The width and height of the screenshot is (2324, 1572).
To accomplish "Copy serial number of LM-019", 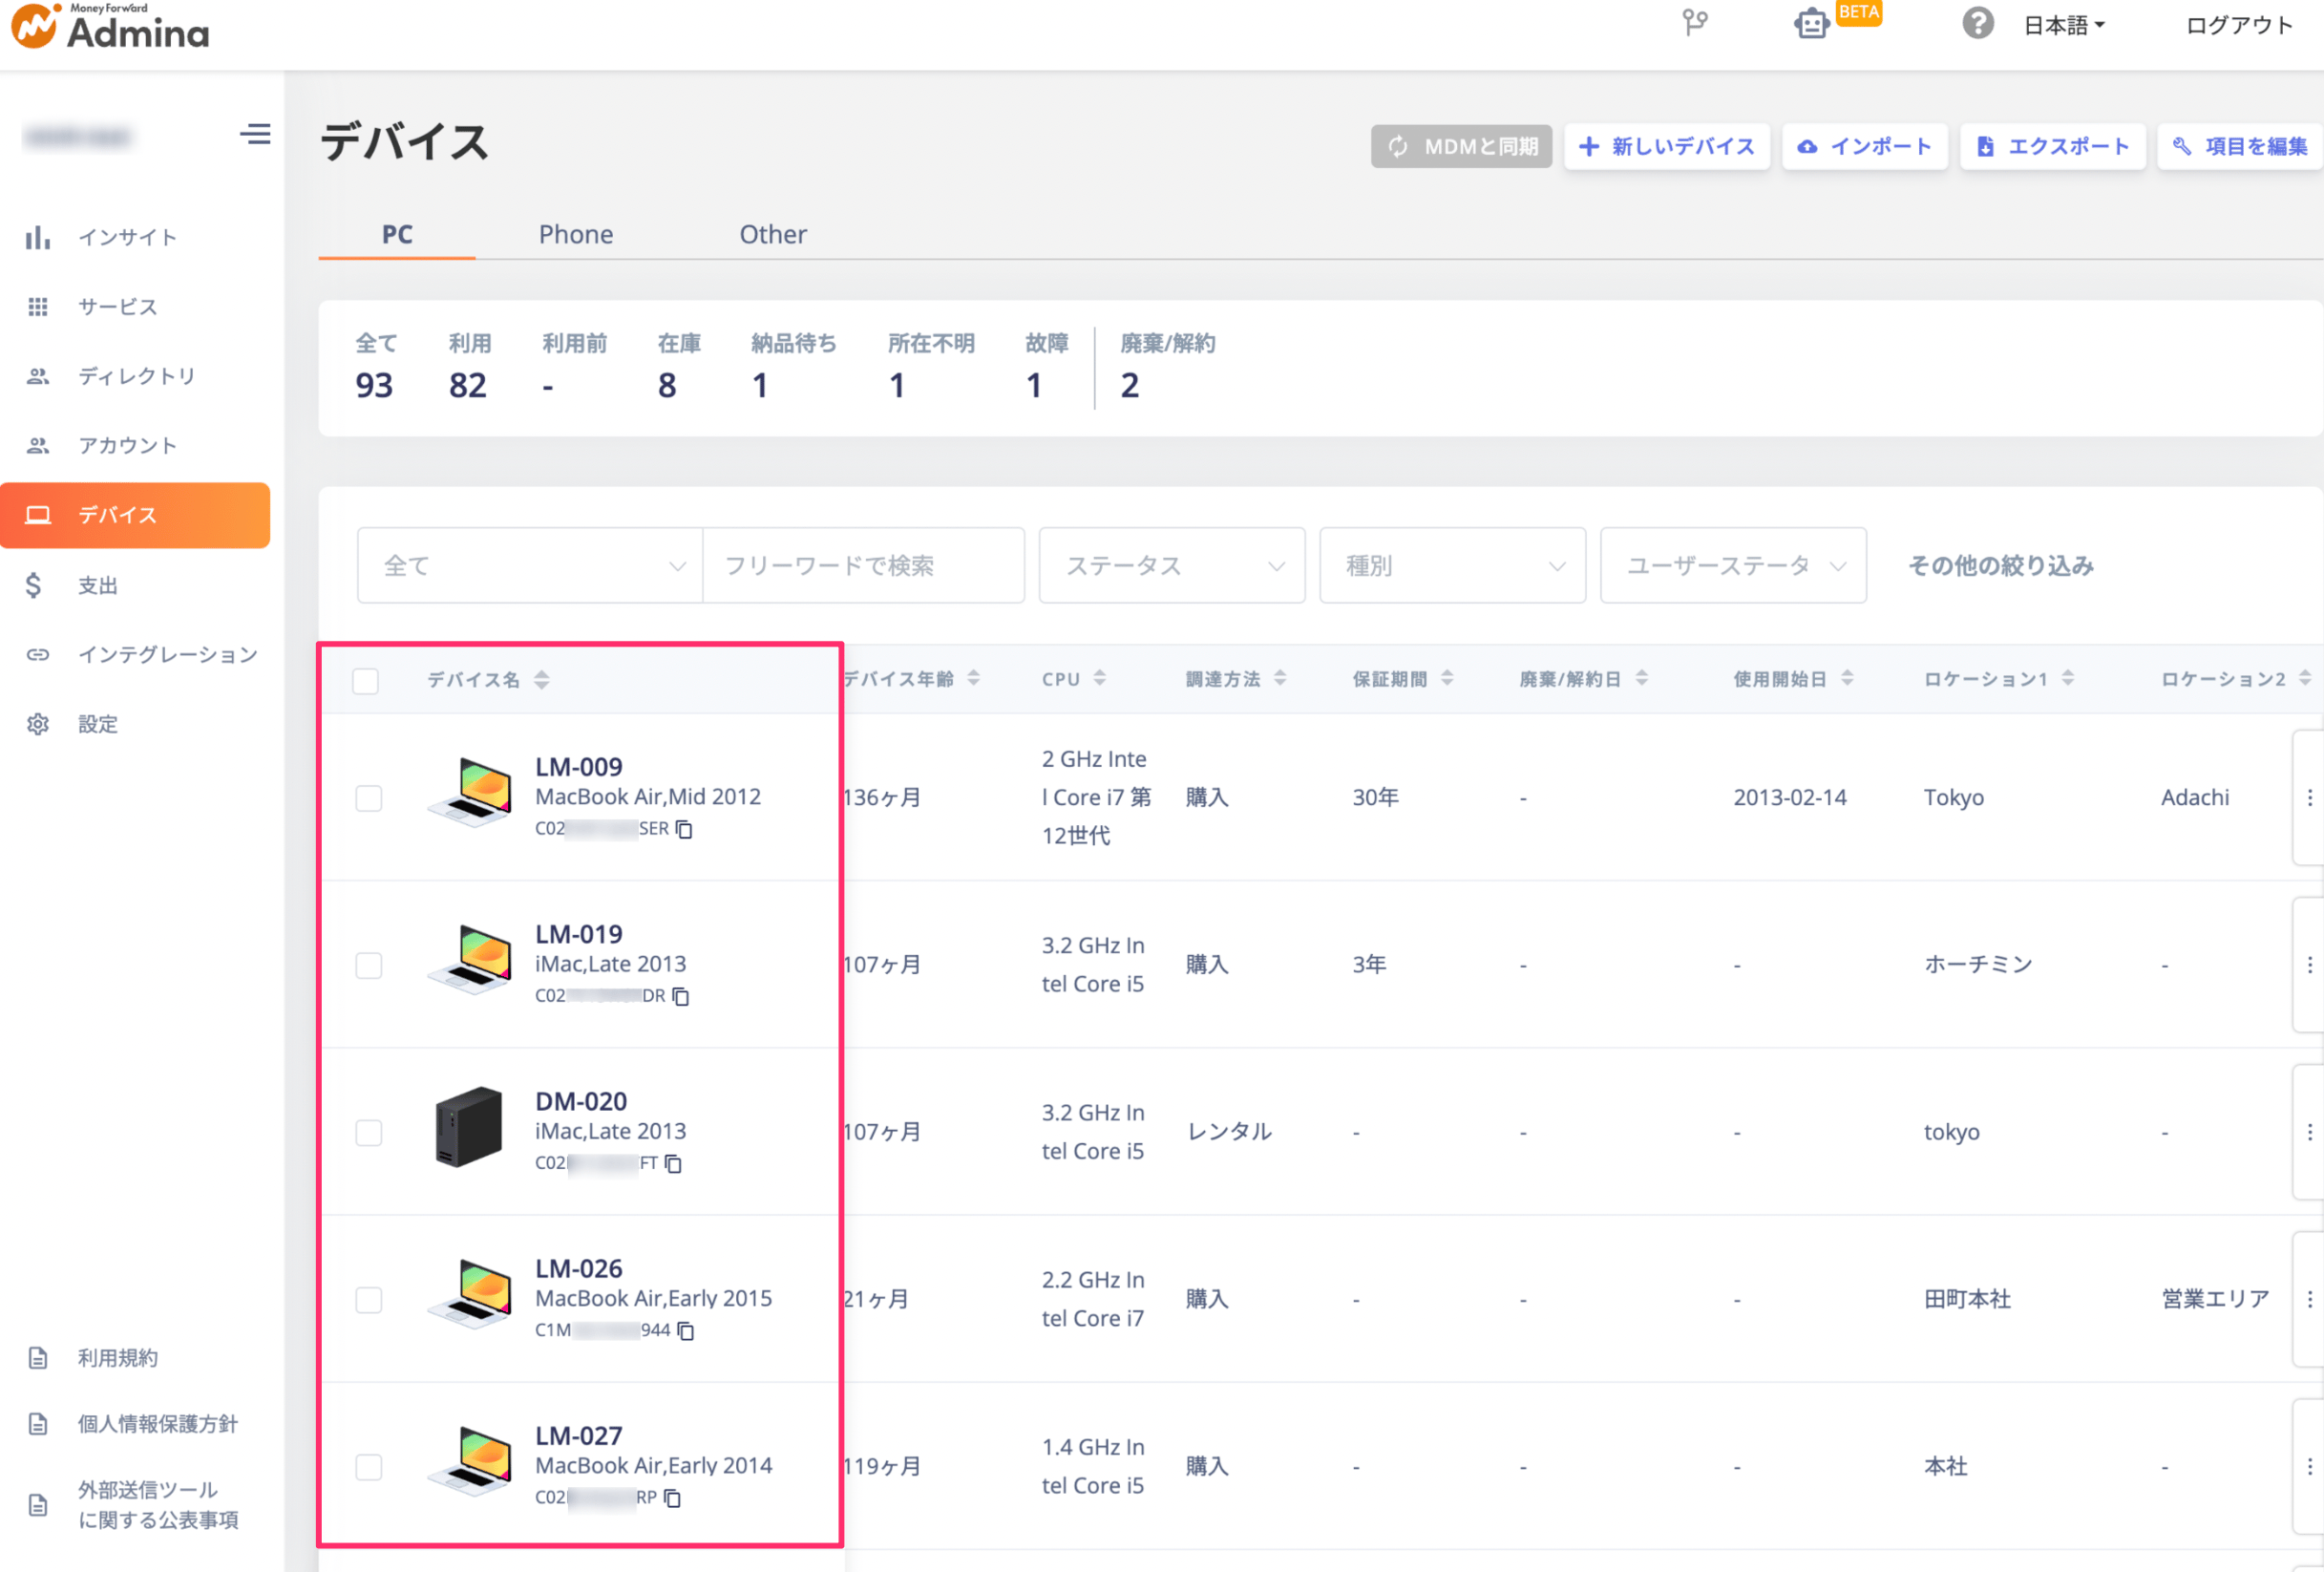I will (681, 996).
